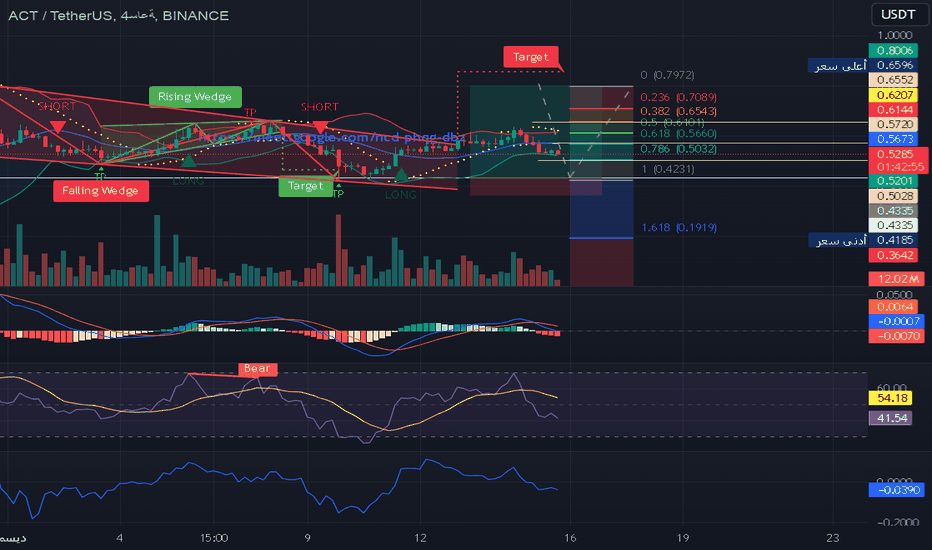Screen dimensions: 932x550
Task: Click the yellow 0.6207 price label
Action: coord(894,93)
